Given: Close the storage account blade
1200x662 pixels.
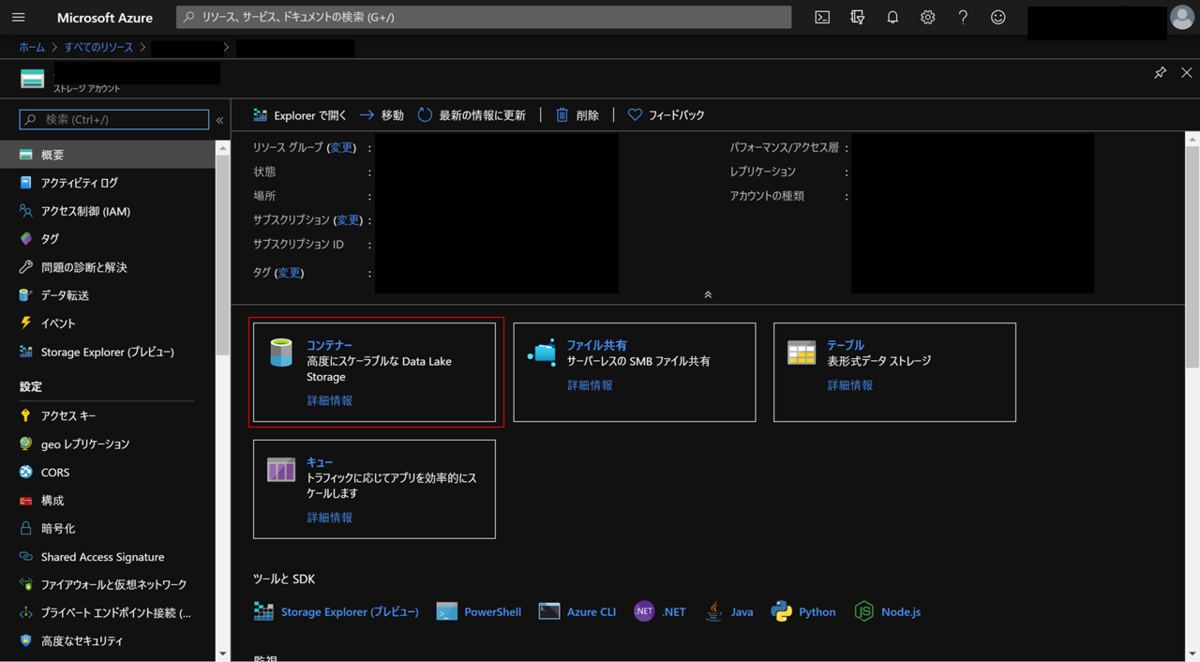Looking at the screenshot, I should click(1186, 73).
